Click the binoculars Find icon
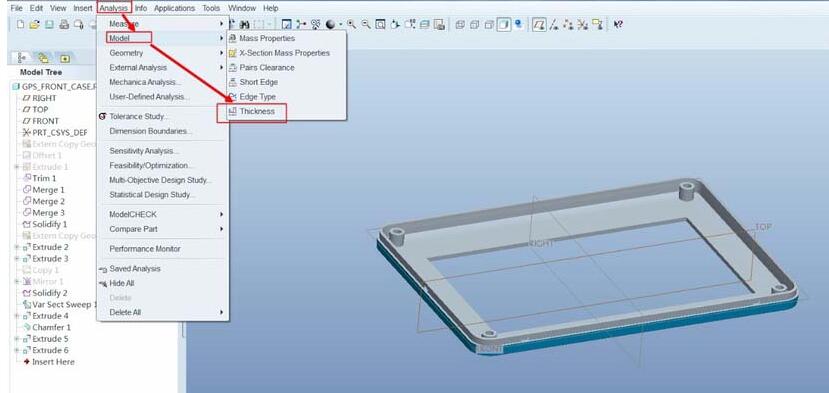Image resolution: width=829 pixels, height=393 pixels. point(244,24)
